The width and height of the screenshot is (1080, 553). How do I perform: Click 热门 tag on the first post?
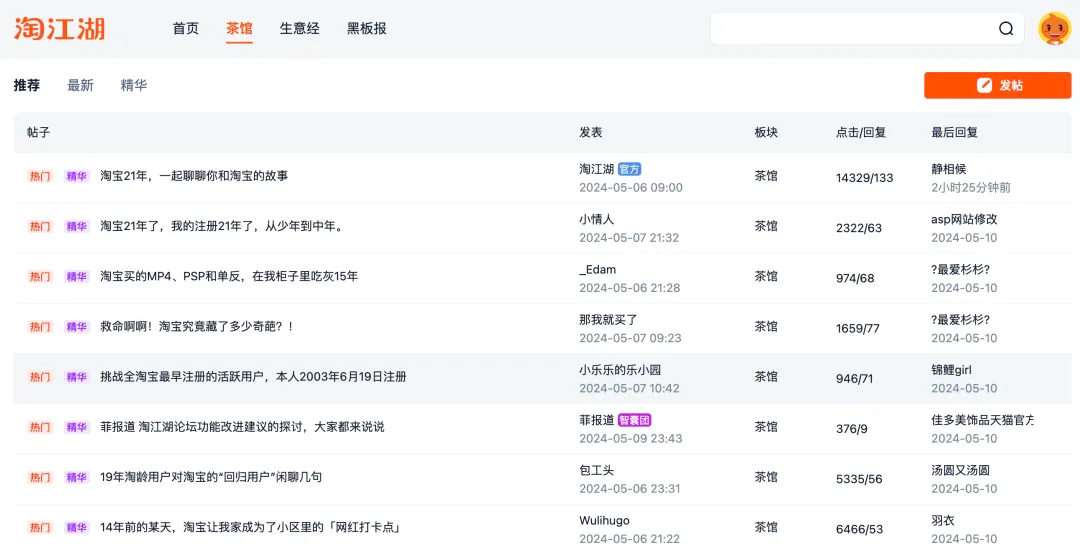[x=40, y=176]
